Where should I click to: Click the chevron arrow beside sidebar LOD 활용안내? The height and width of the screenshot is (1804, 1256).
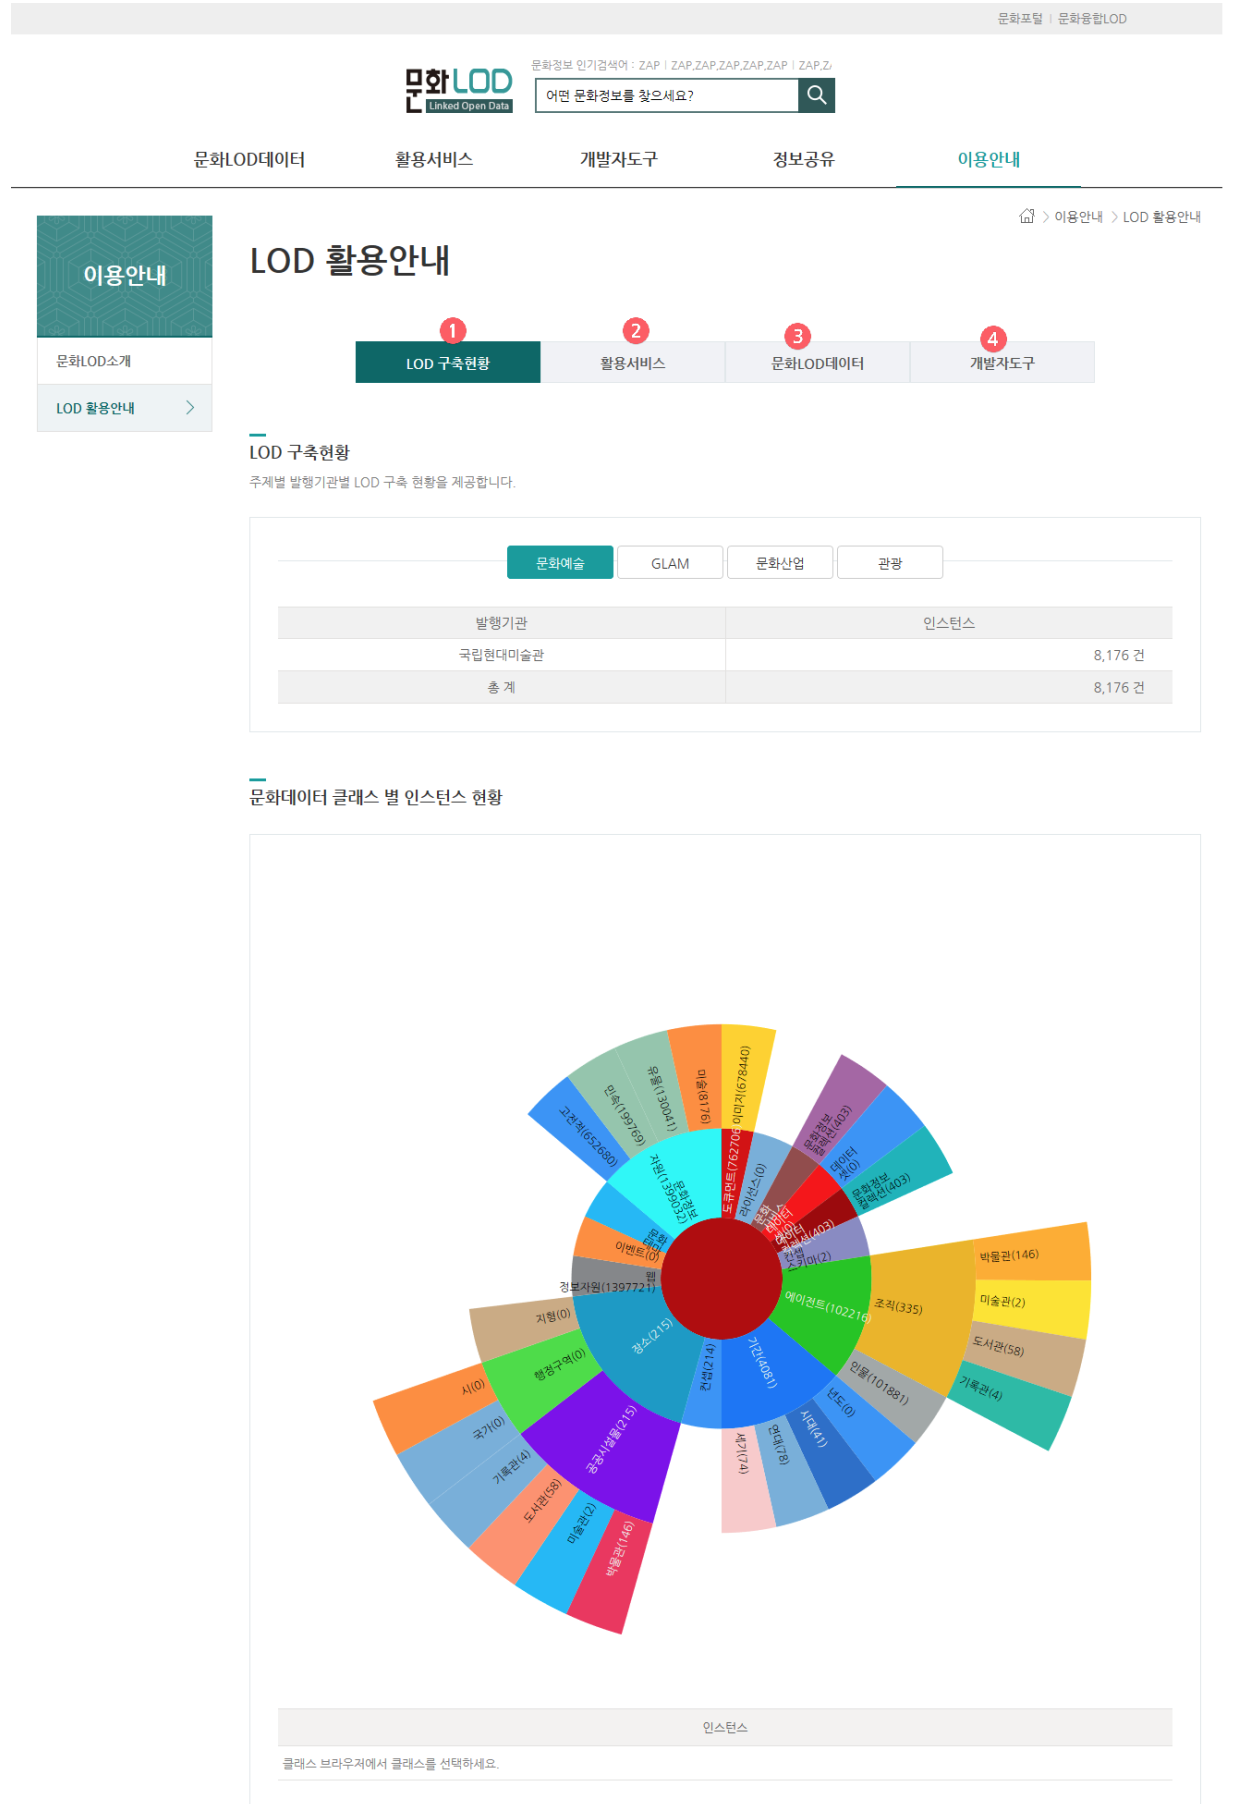190,408
